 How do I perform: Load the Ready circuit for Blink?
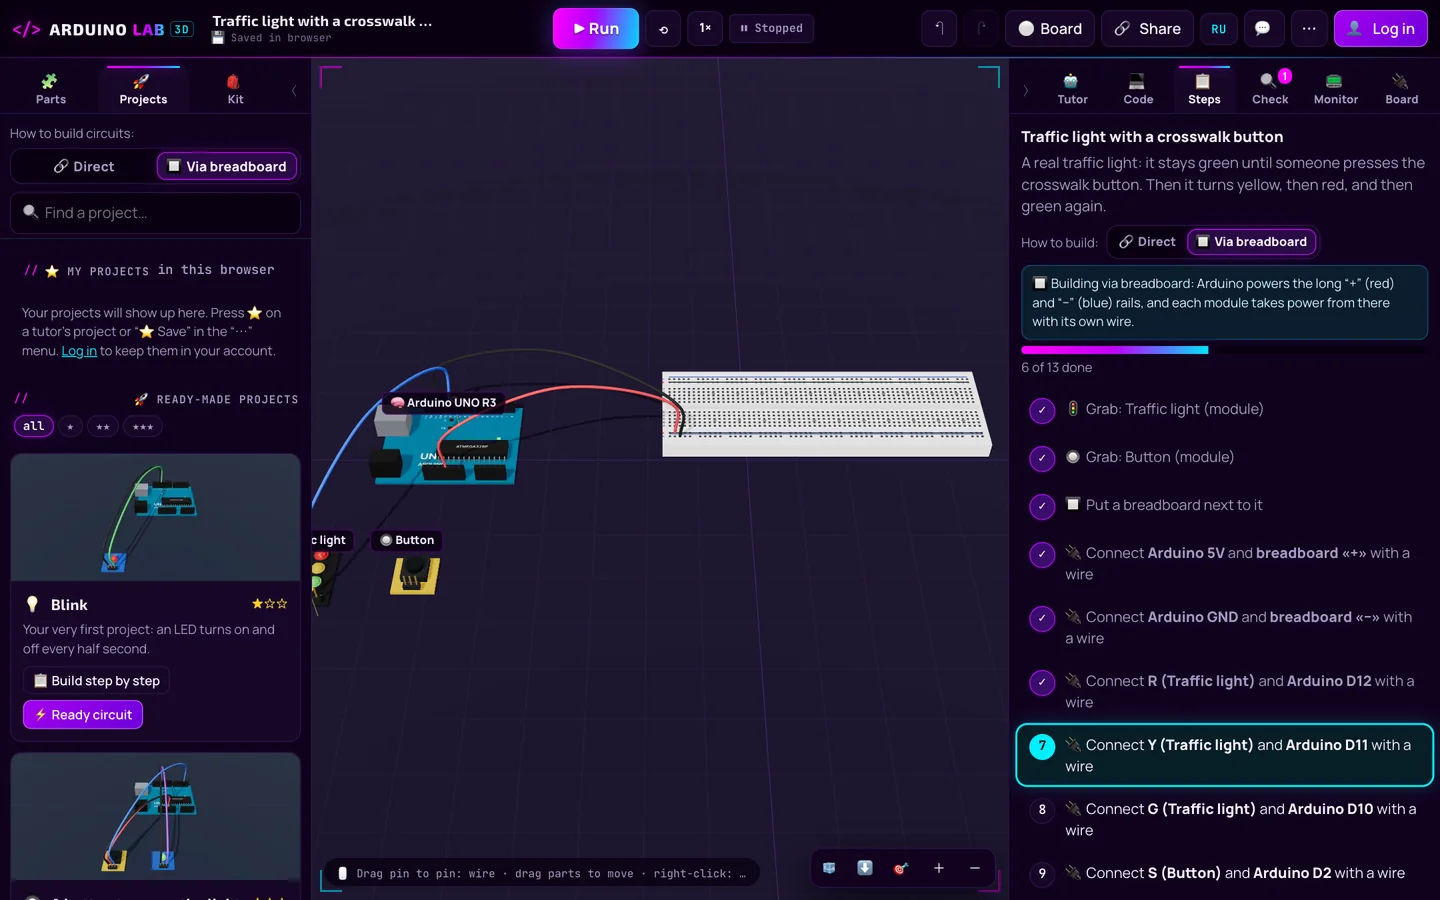coord(83,715)
